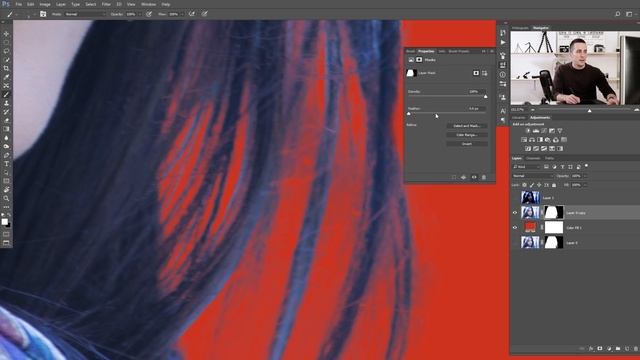Viewport: 640px width, 360px height.
Task: Add Curves adjustment
Action: tap(544, 131)
